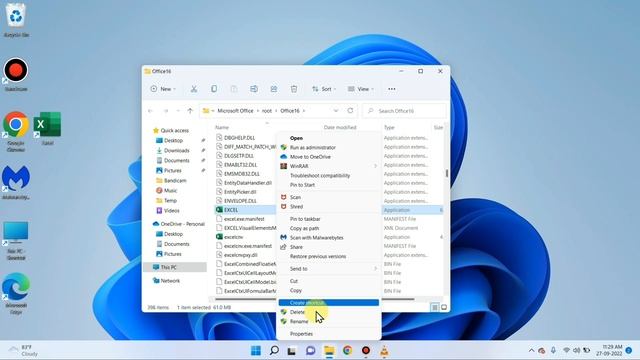Open taskbar Search icon
Viewport: 640px width, 360px height.
pyautogui.click(x=274, y=351)
